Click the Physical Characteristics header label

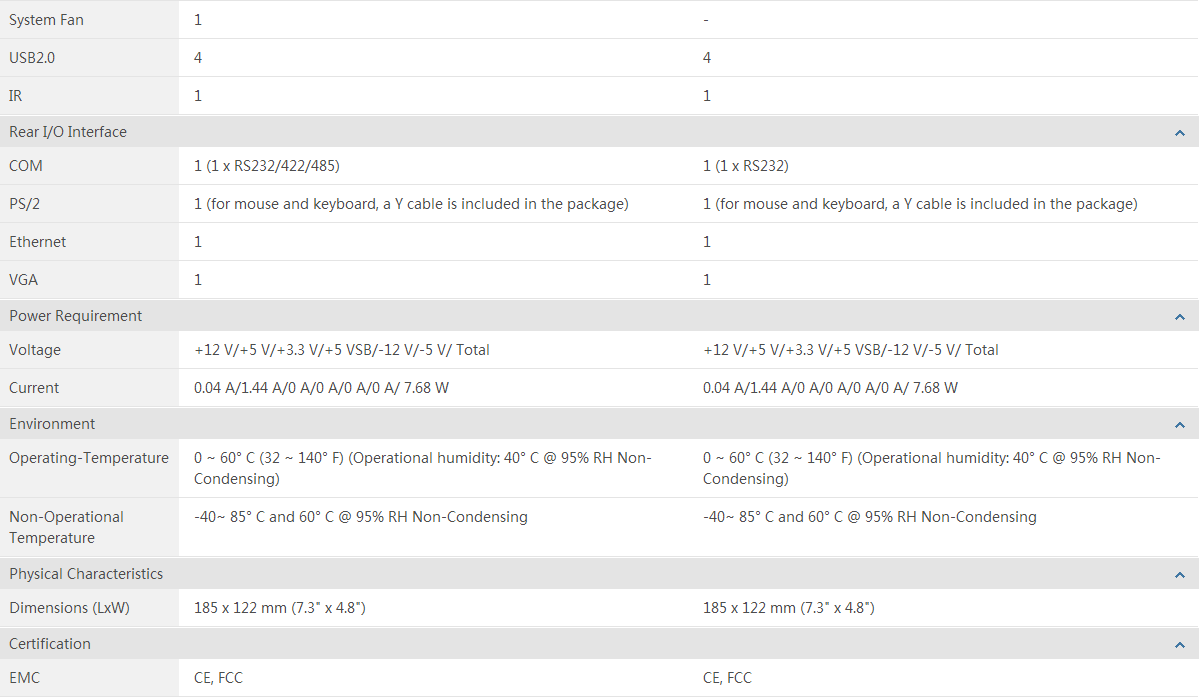coord(86,574)
